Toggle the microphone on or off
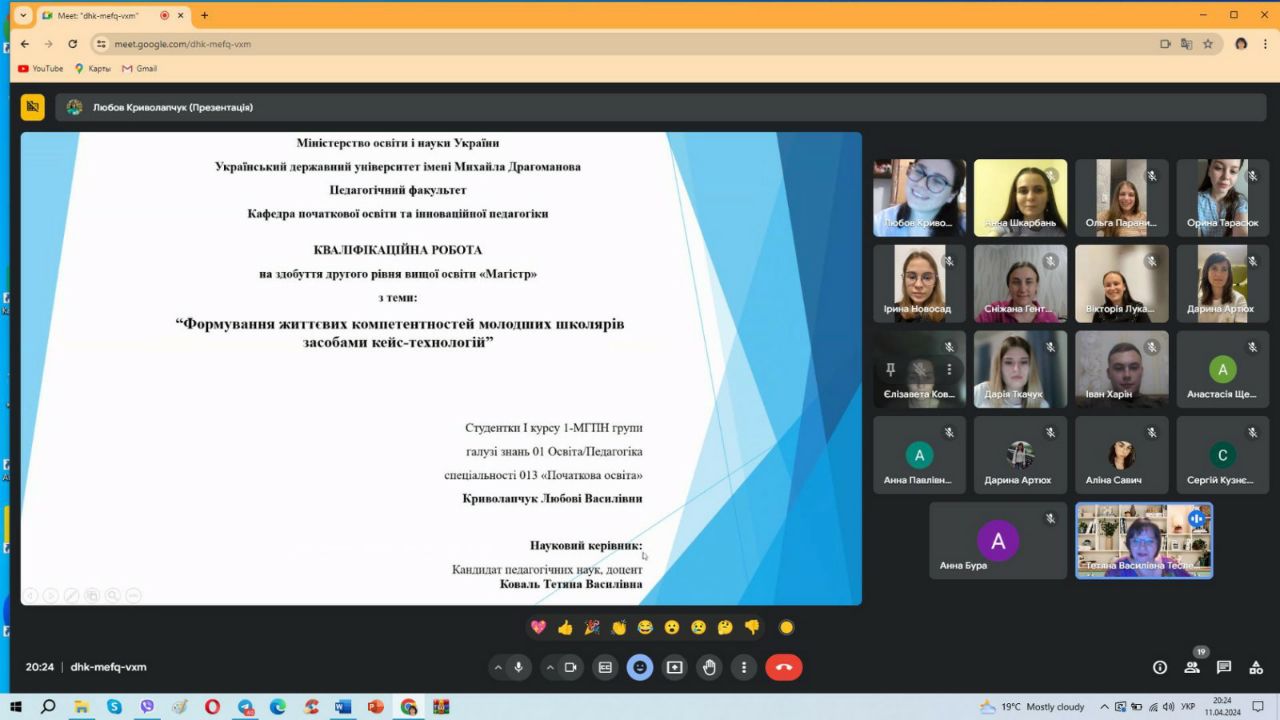The width and height of the screenshot is (1280, 720). 518,667
